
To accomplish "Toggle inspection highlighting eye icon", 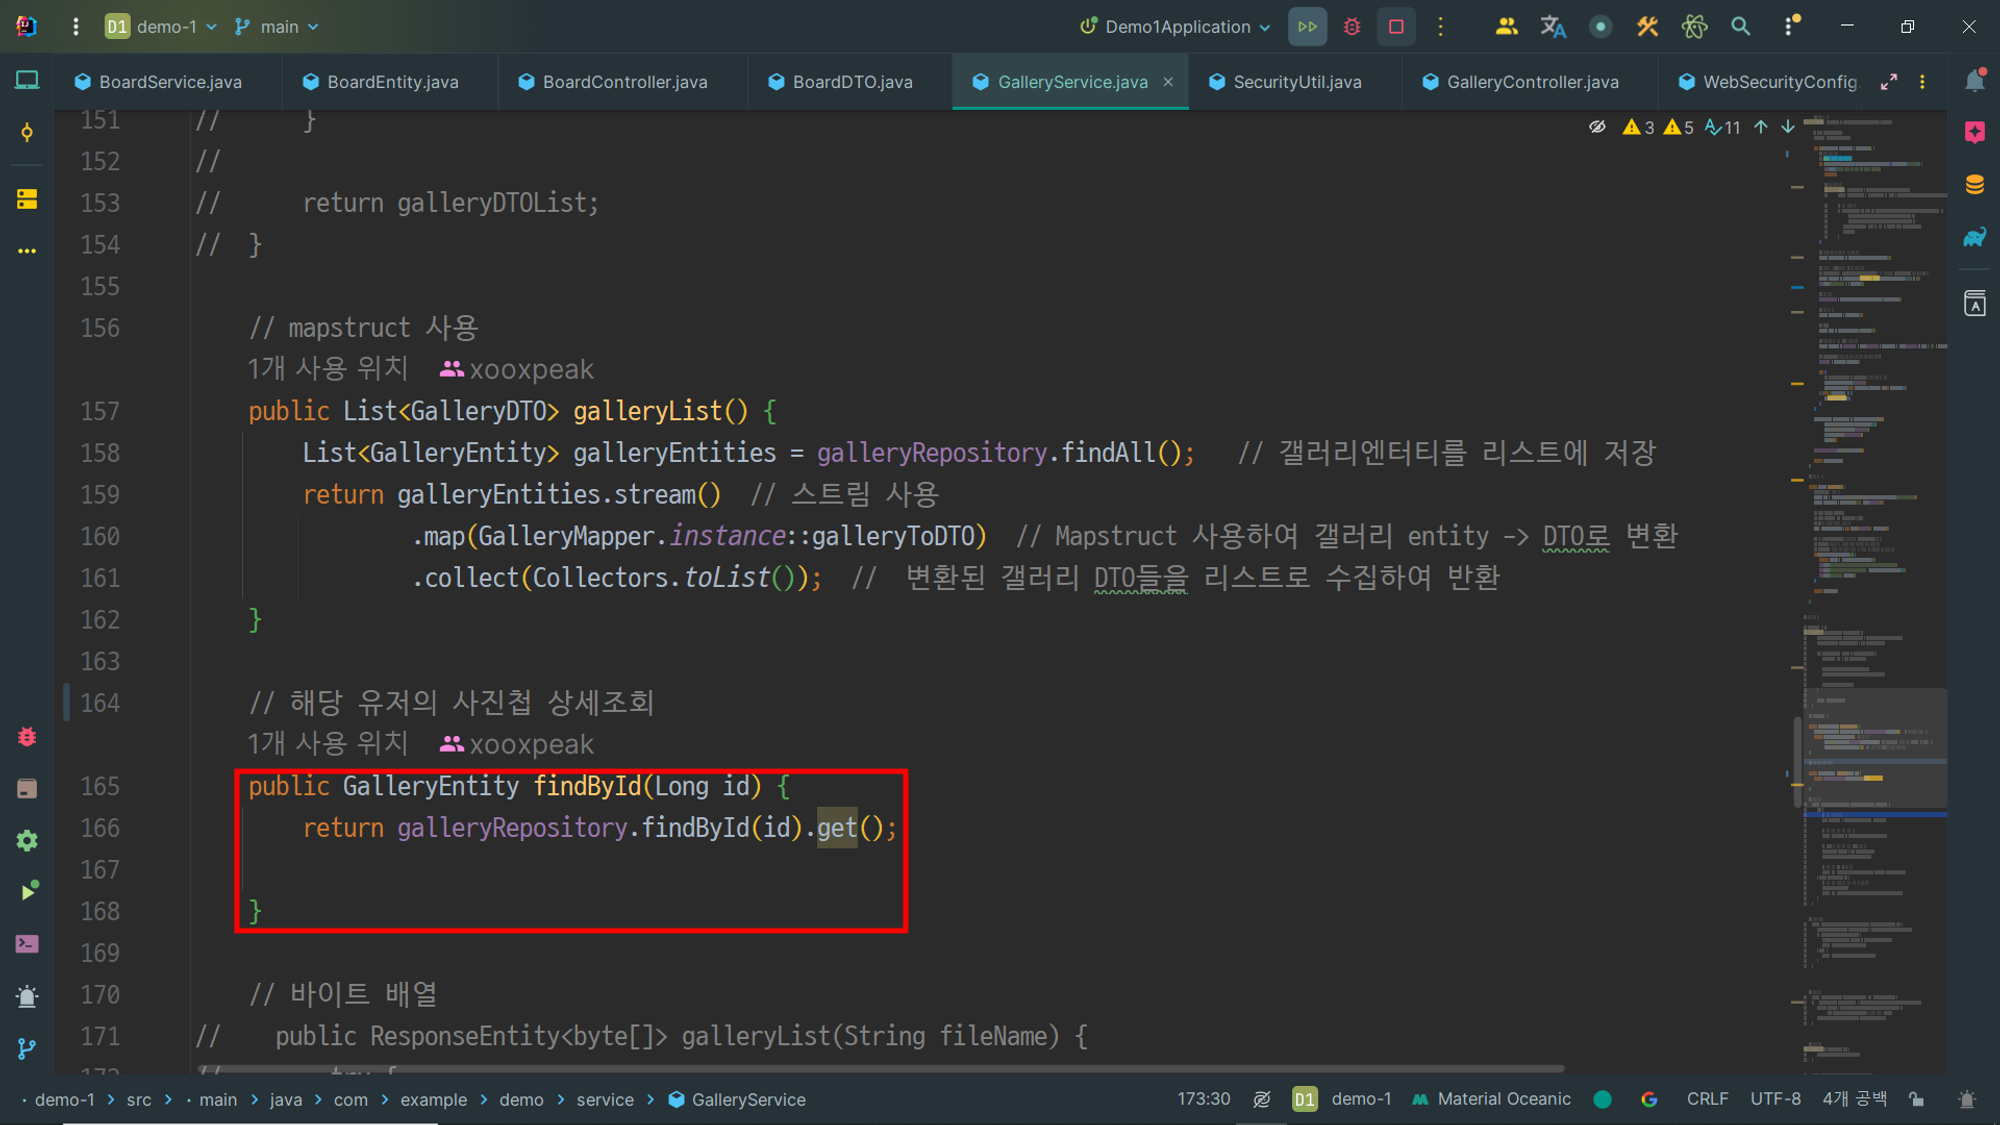I will click(1597, 127).
